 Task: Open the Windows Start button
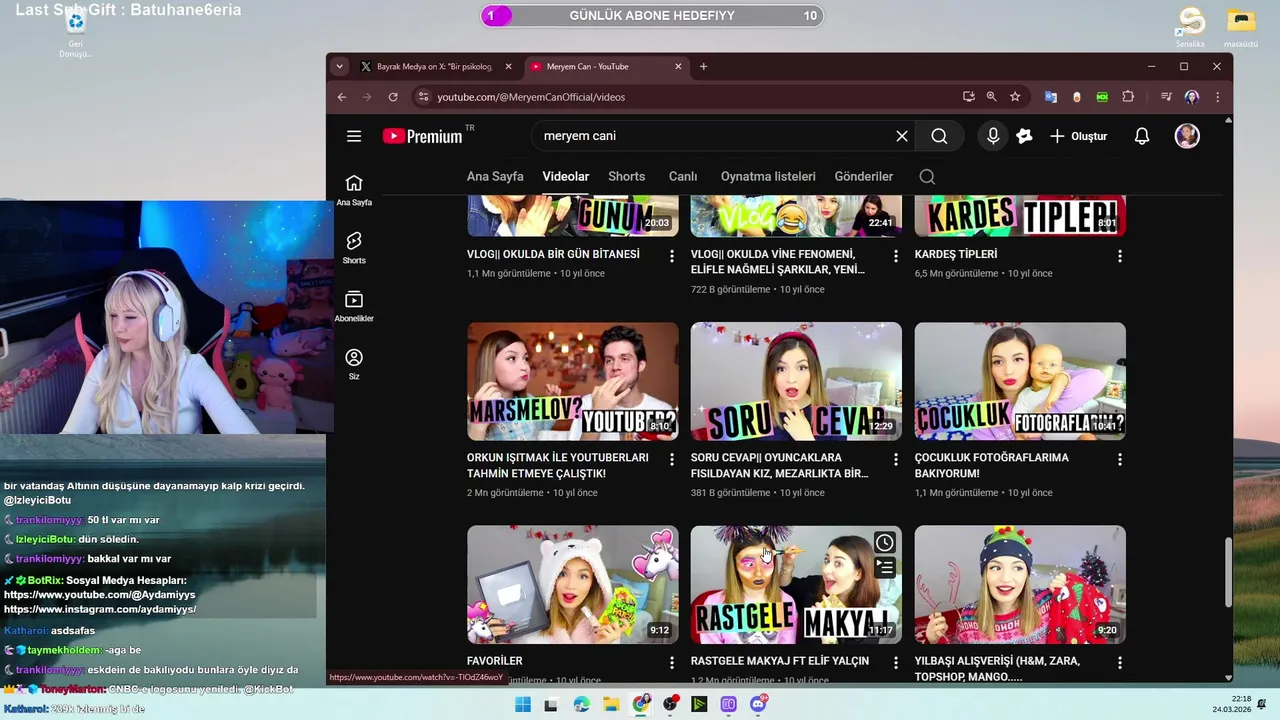click(x=522, y=704)
